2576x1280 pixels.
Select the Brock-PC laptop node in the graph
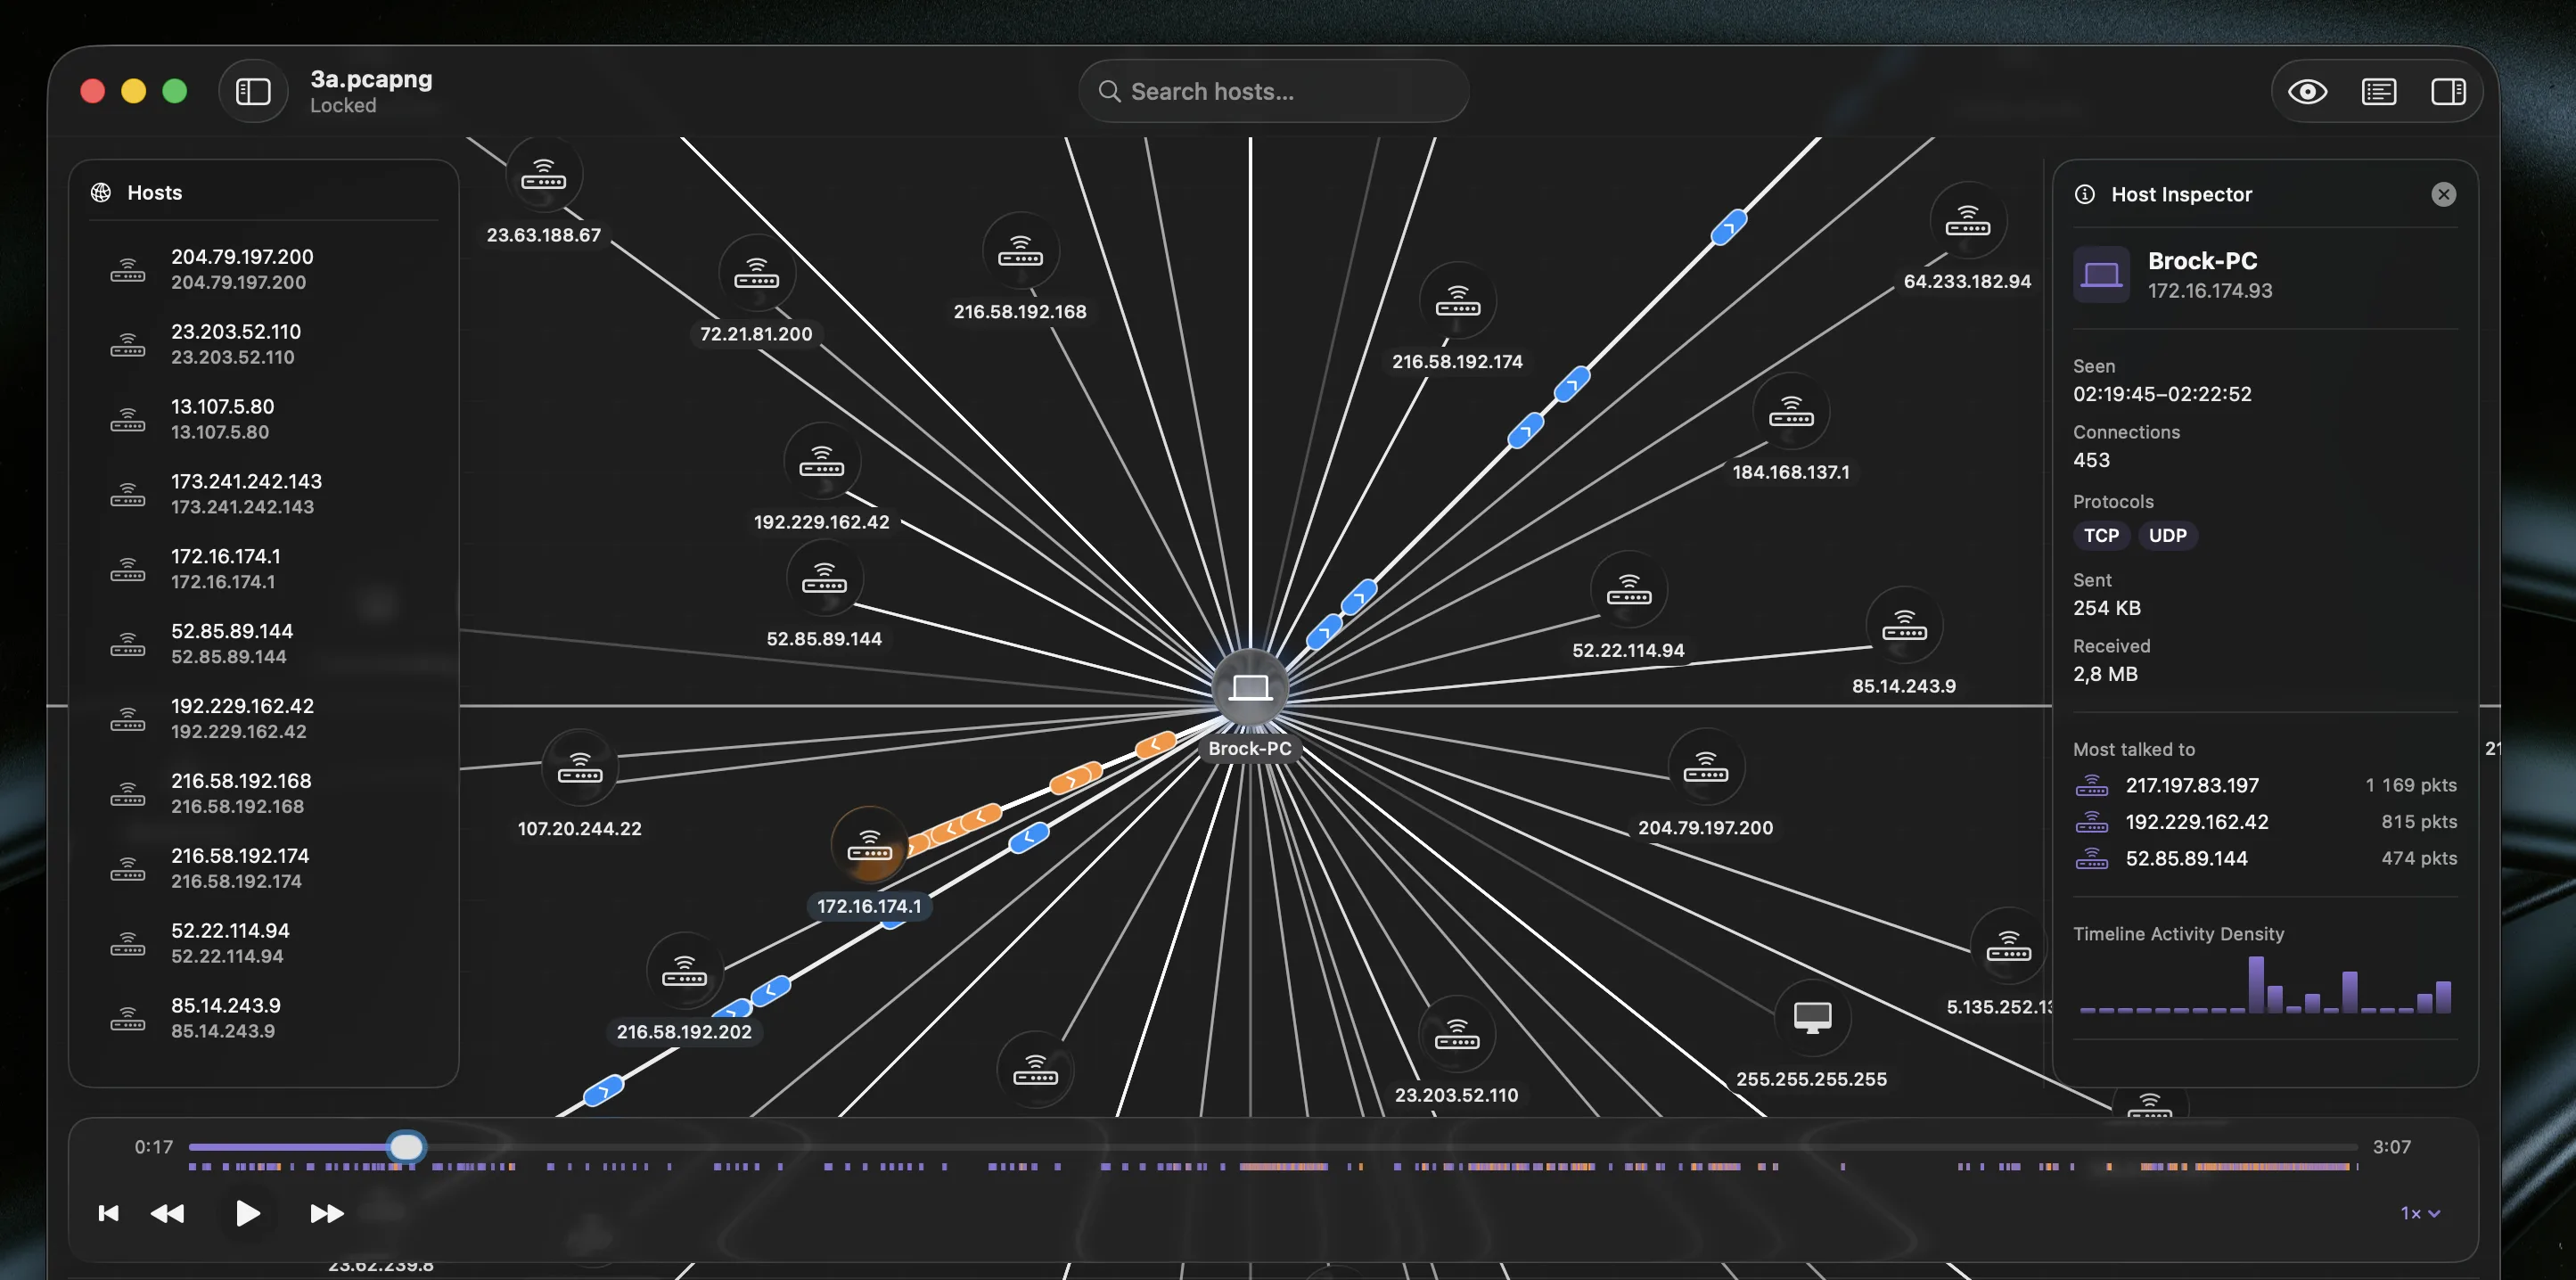point(1250,687)
